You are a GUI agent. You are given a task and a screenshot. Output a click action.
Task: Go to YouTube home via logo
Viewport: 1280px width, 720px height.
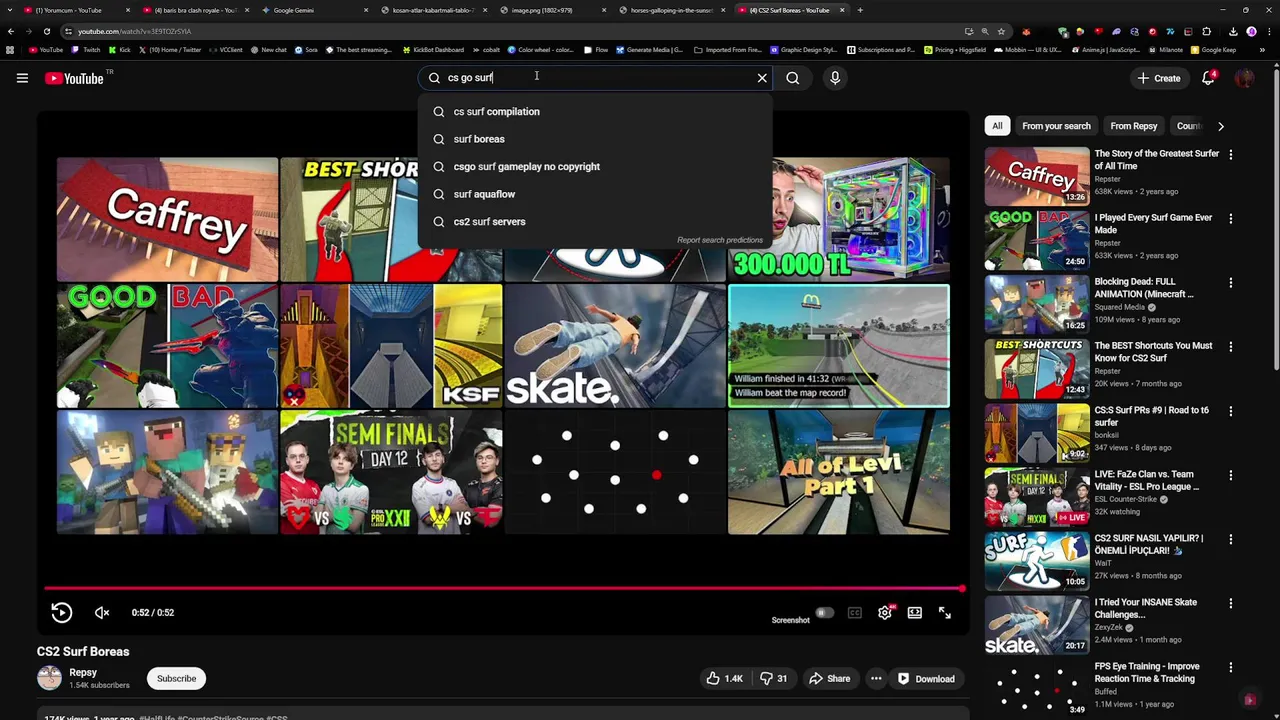tap(75, 78)
